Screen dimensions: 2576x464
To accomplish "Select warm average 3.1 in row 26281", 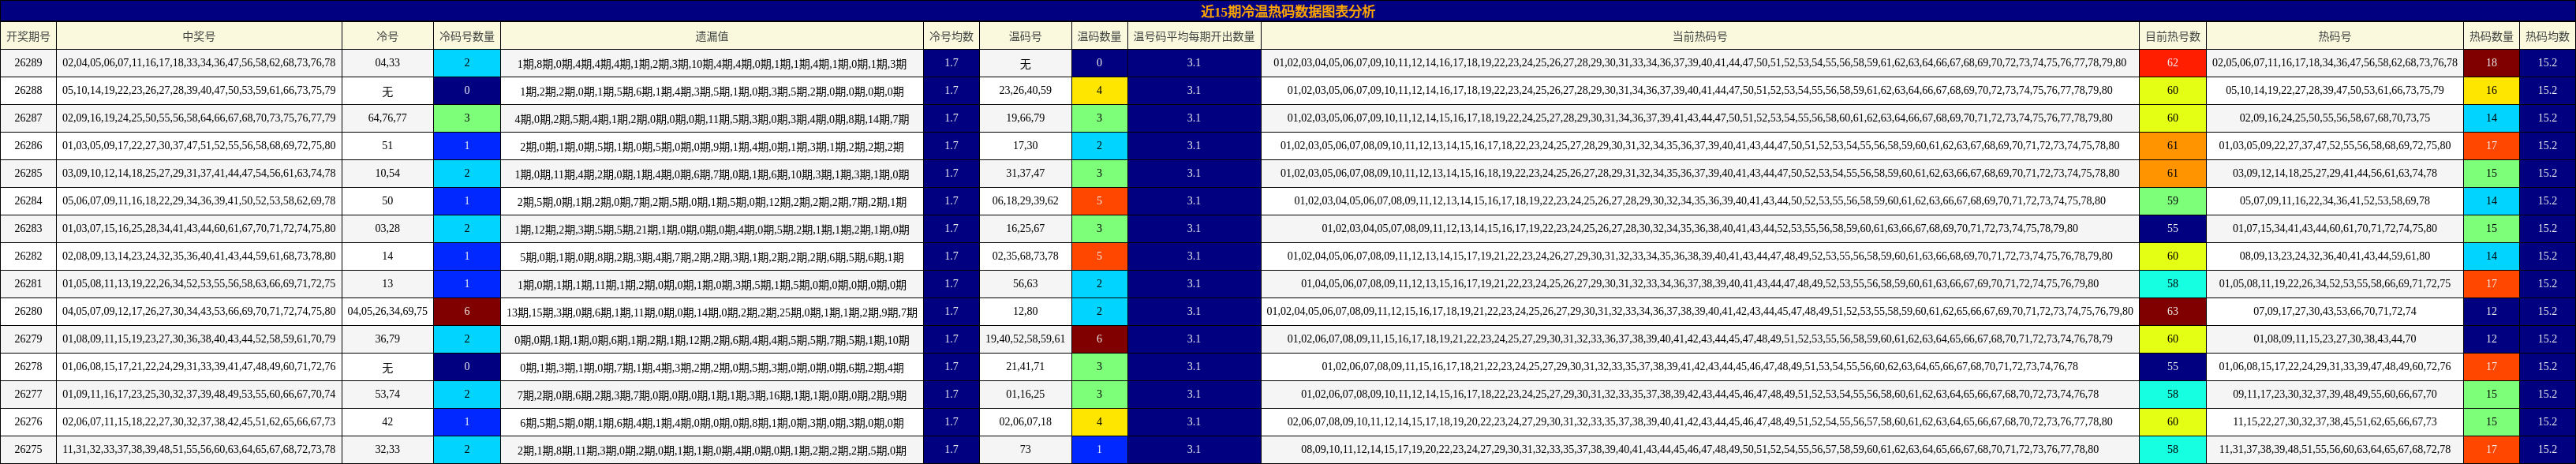I will (1194, 284).
